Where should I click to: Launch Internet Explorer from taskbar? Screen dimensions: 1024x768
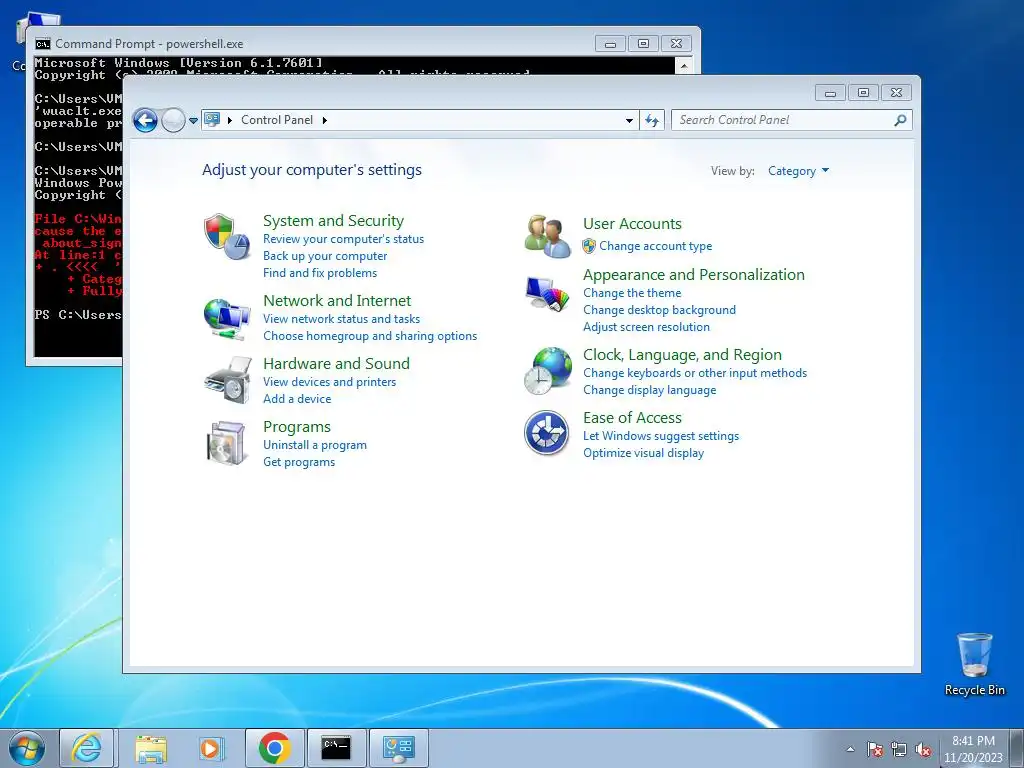86,748
